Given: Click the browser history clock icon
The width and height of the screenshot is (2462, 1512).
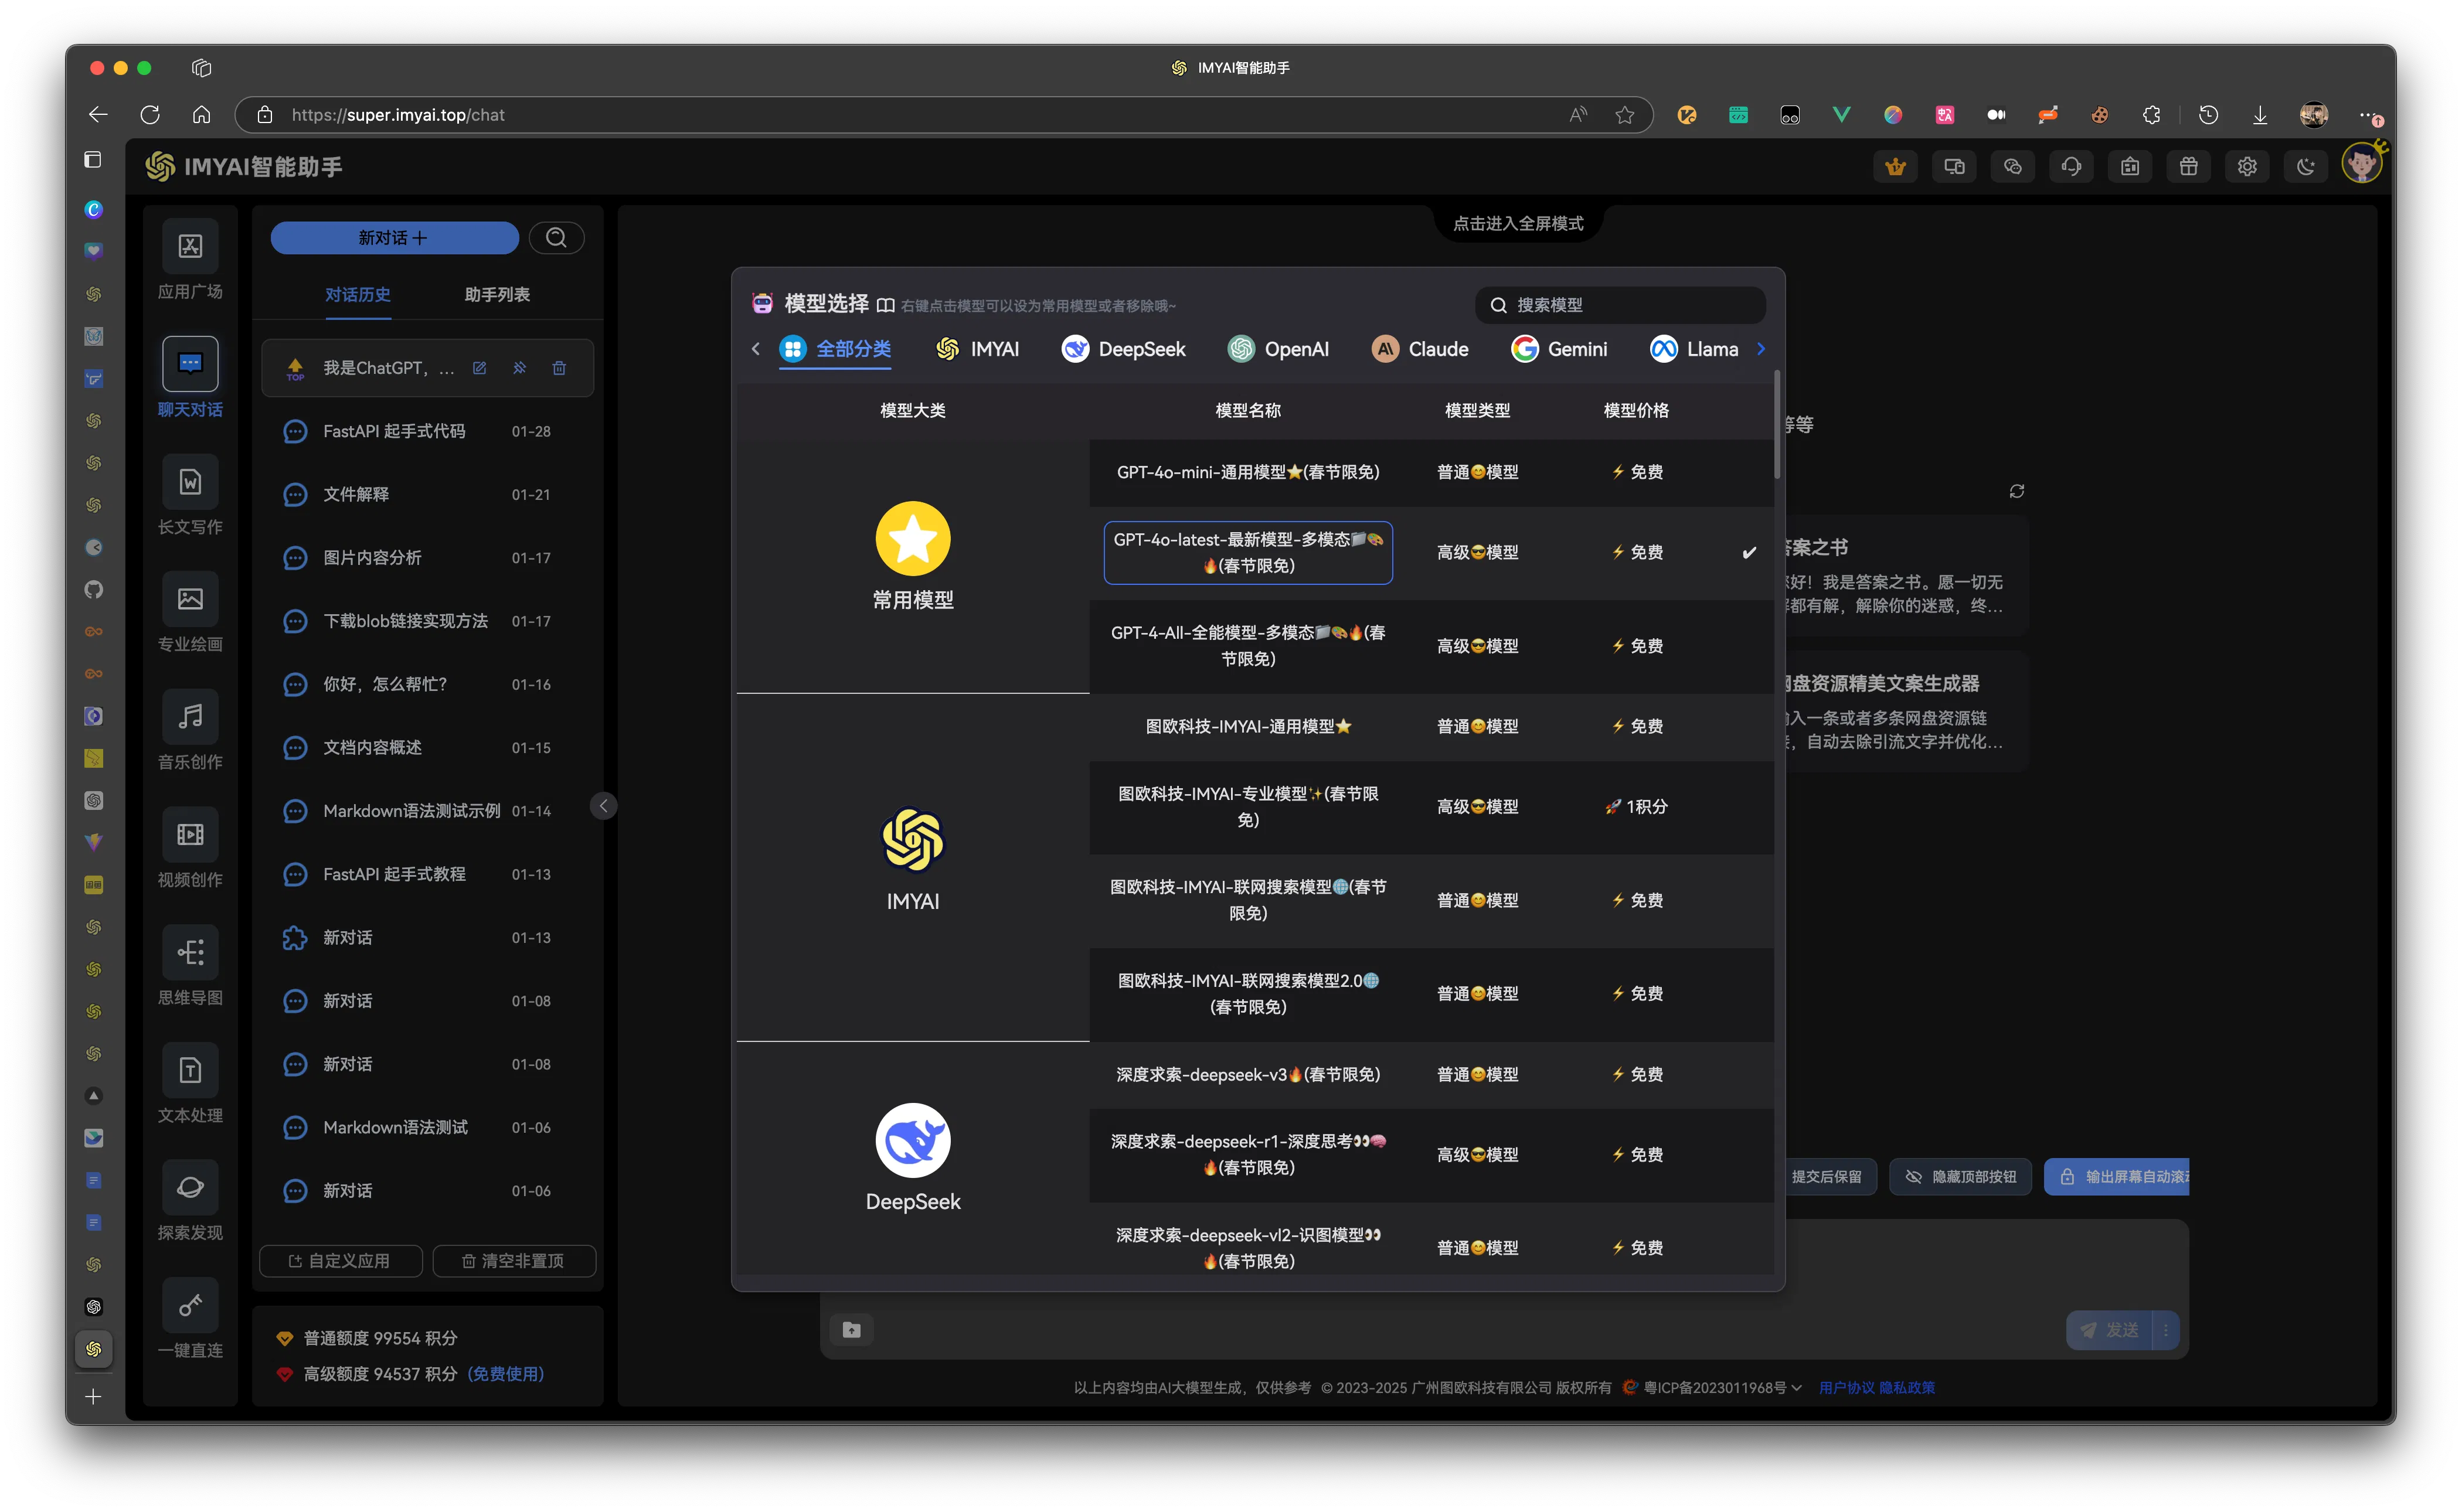Looking at the screenshot, I should [x=2208, y=115].
